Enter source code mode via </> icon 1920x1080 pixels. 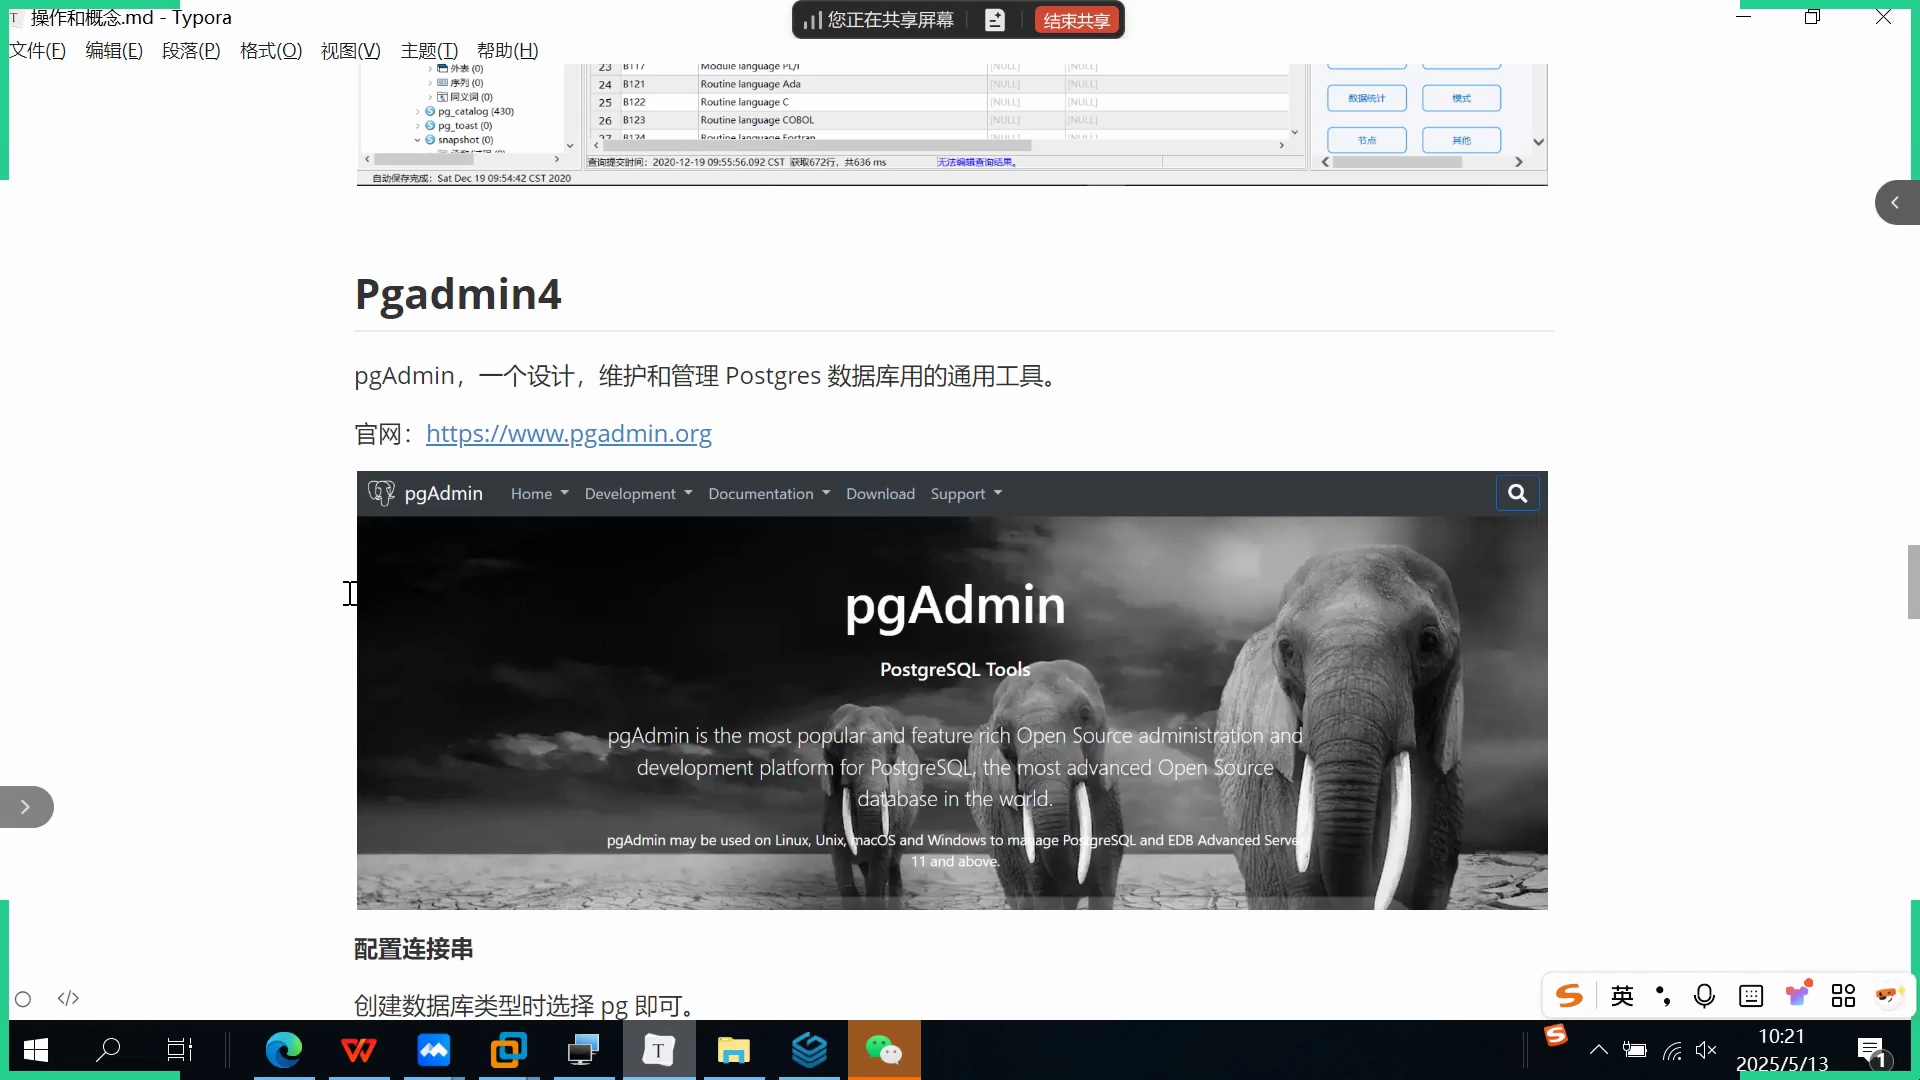[x=67, y=998]
